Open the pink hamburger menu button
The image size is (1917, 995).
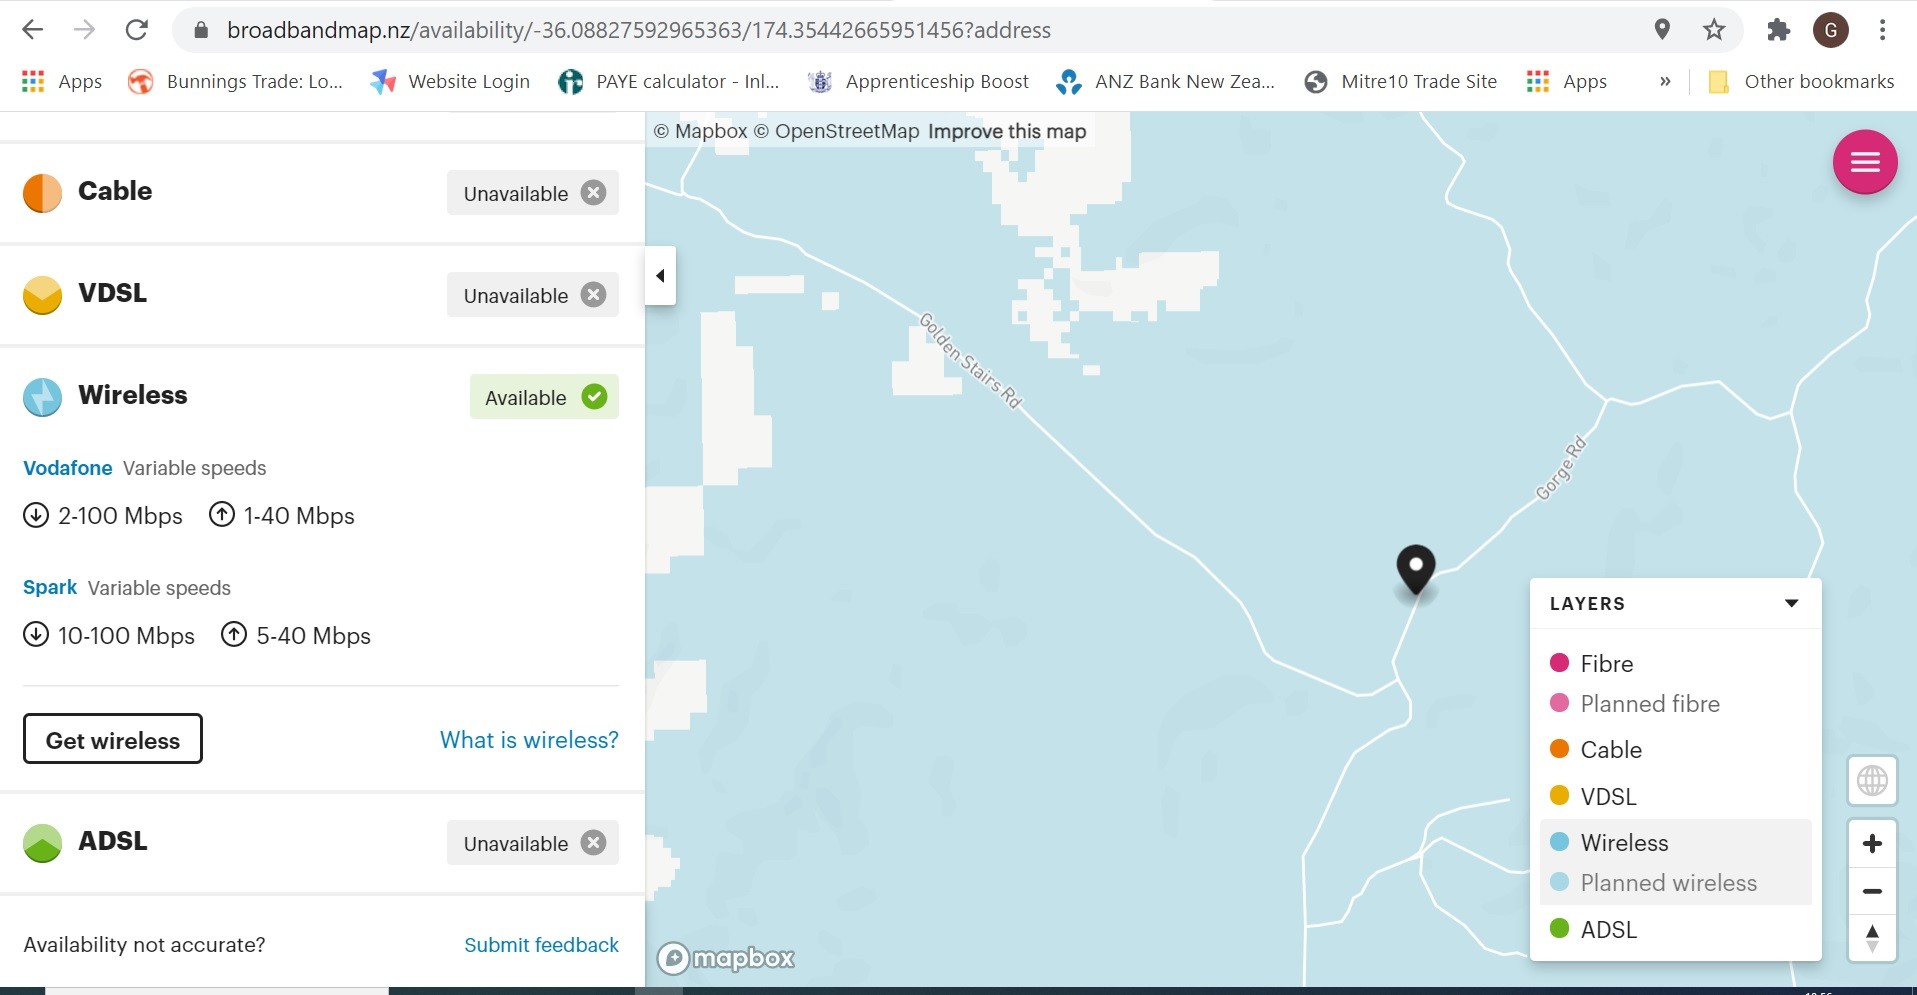point(1864,162)
